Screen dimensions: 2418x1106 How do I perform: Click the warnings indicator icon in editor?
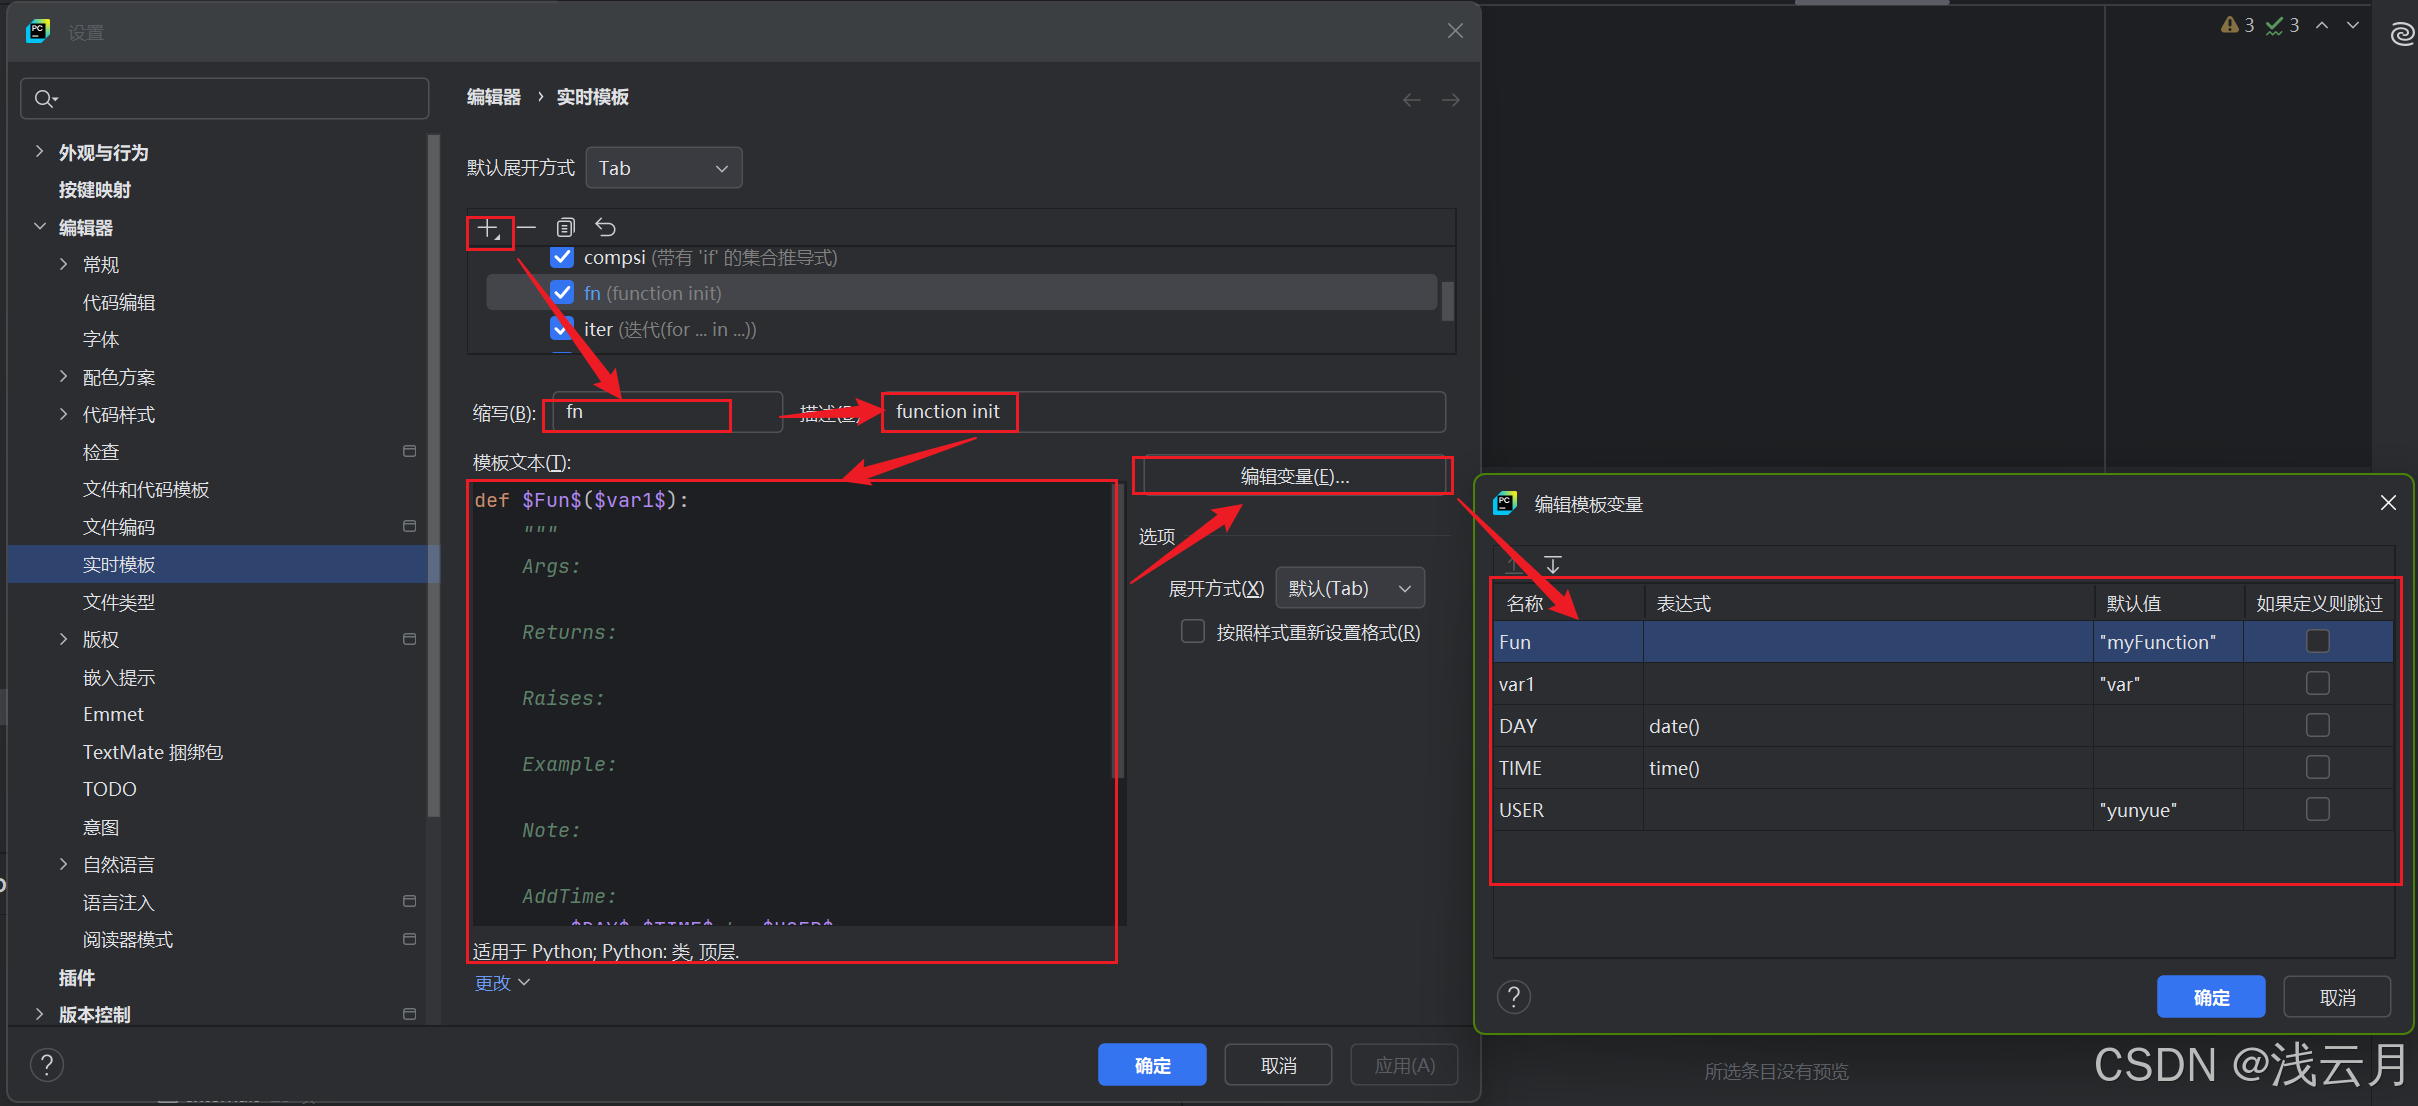[2230, 25]
